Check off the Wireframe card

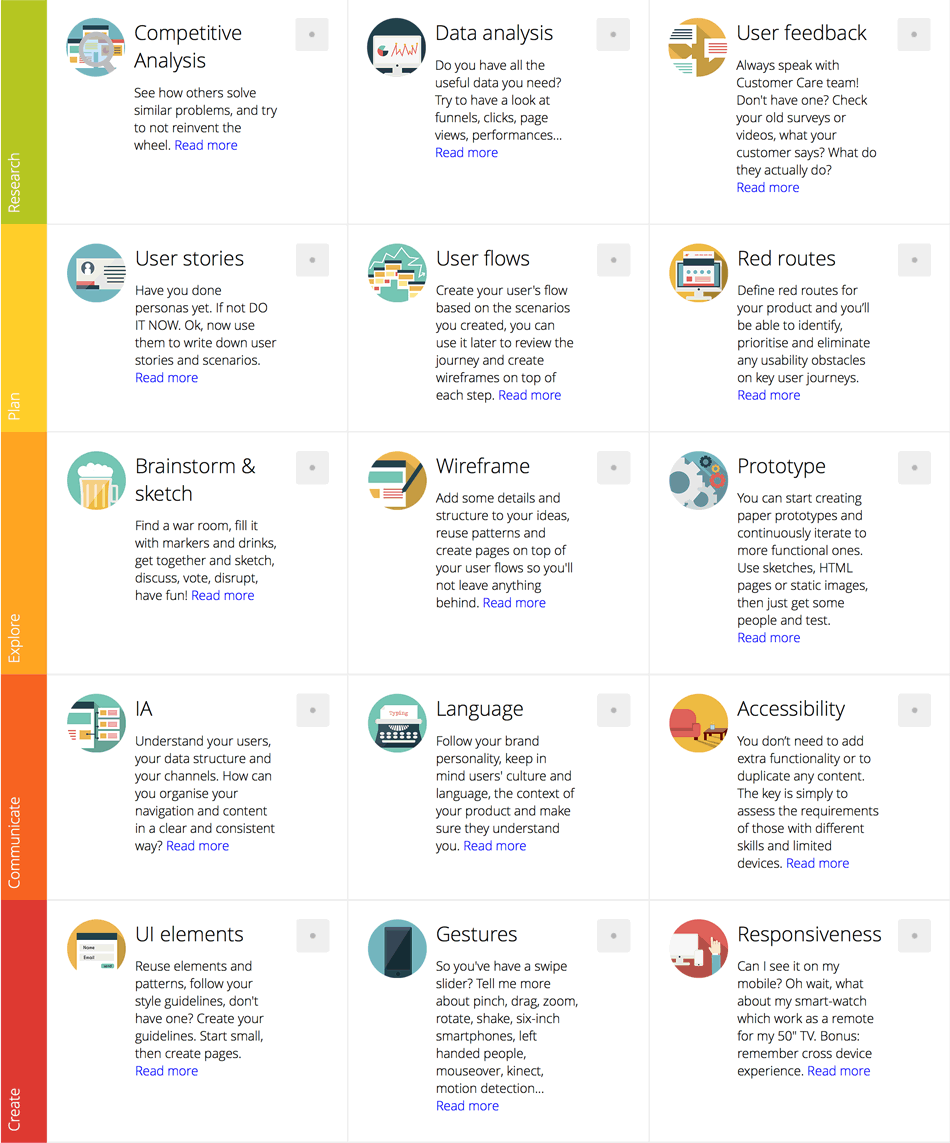tap(613, 467)
